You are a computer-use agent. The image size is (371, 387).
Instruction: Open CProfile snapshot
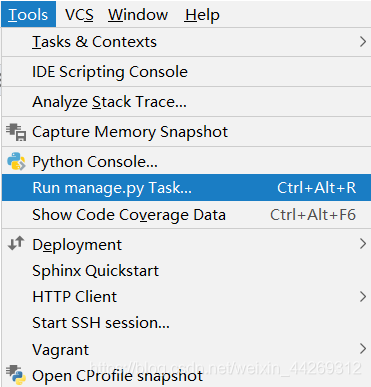pyautogui.click(x=186, y=375)
